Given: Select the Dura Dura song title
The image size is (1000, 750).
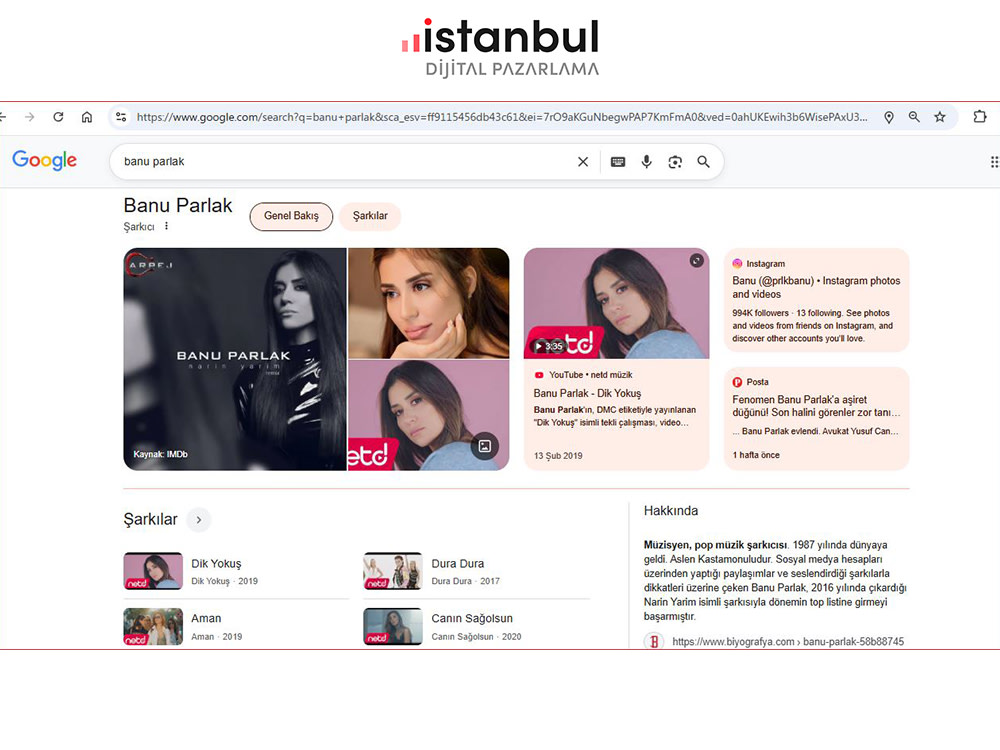Looking at the screenshot, I should tap(457, 564).
